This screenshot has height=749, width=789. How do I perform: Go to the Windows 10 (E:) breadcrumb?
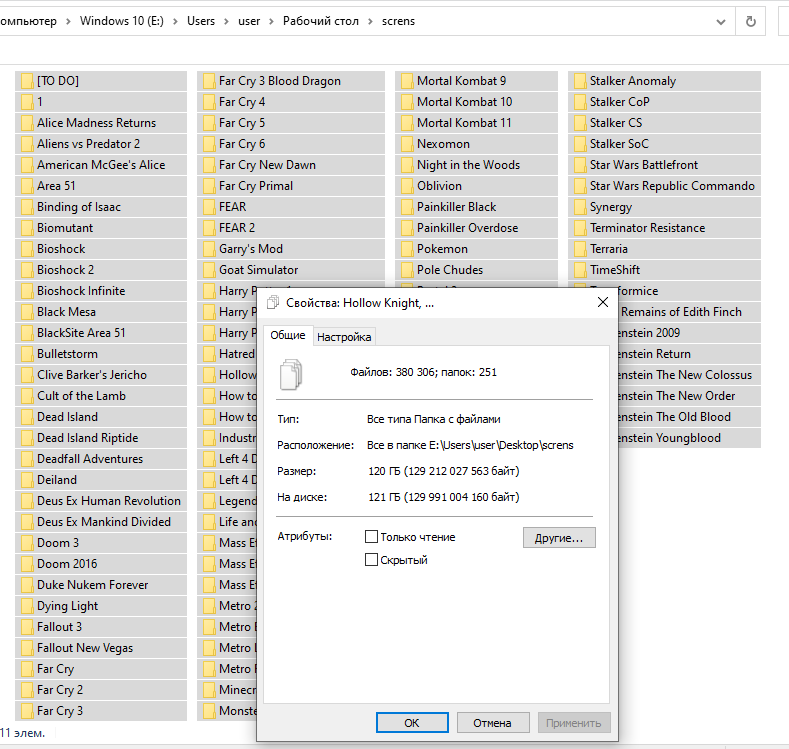pyautogui.click(x=122, y=21)
